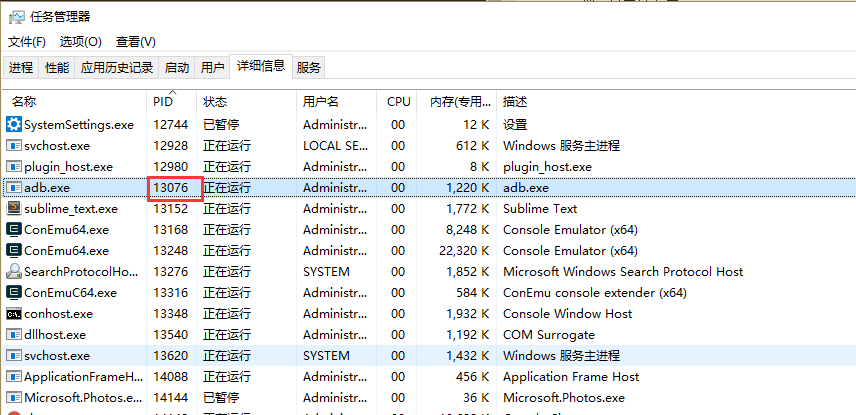The width and height of the screenshot is (856, 415).
Task: Open the 查看(V) menu
Action: tap(135, 42)
